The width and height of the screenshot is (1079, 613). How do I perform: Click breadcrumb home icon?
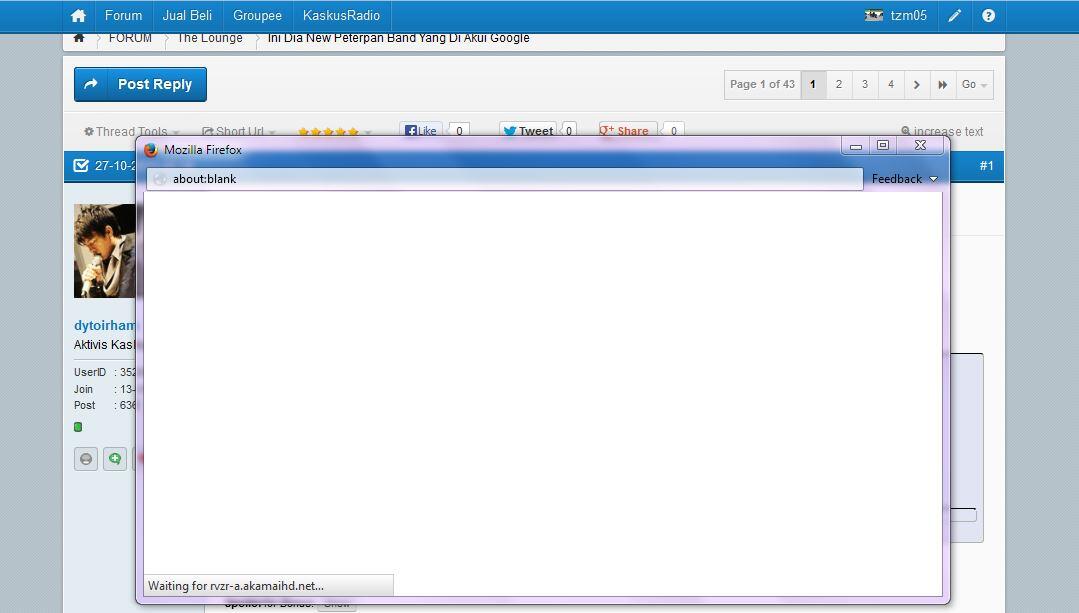click(79, 38)
